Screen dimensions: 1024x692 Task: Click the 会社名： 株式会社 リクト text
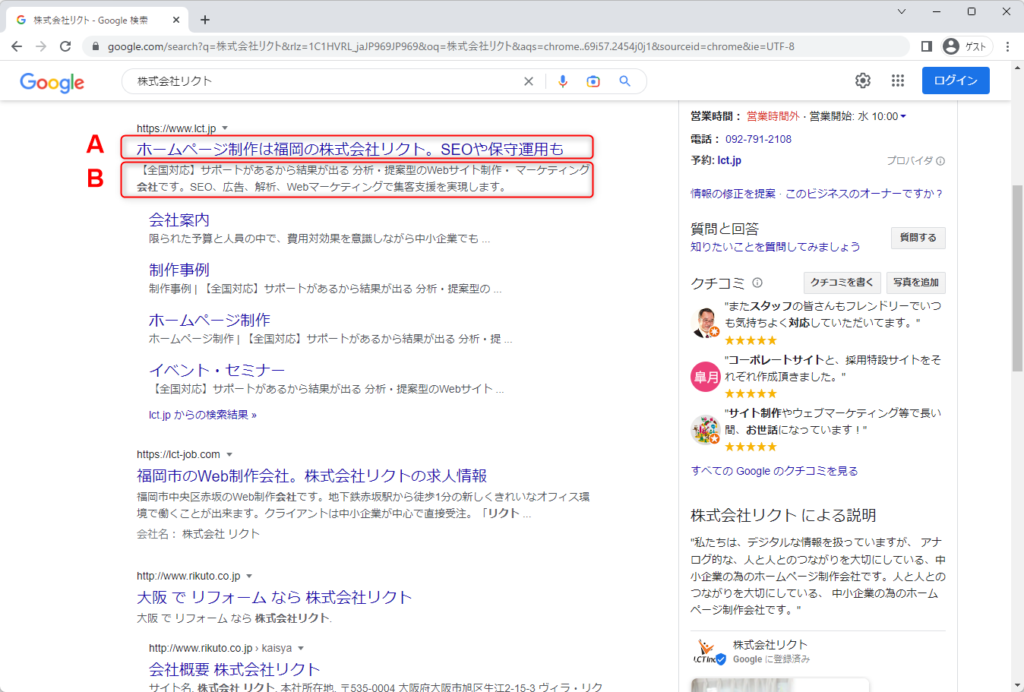[x=198, y=534]
